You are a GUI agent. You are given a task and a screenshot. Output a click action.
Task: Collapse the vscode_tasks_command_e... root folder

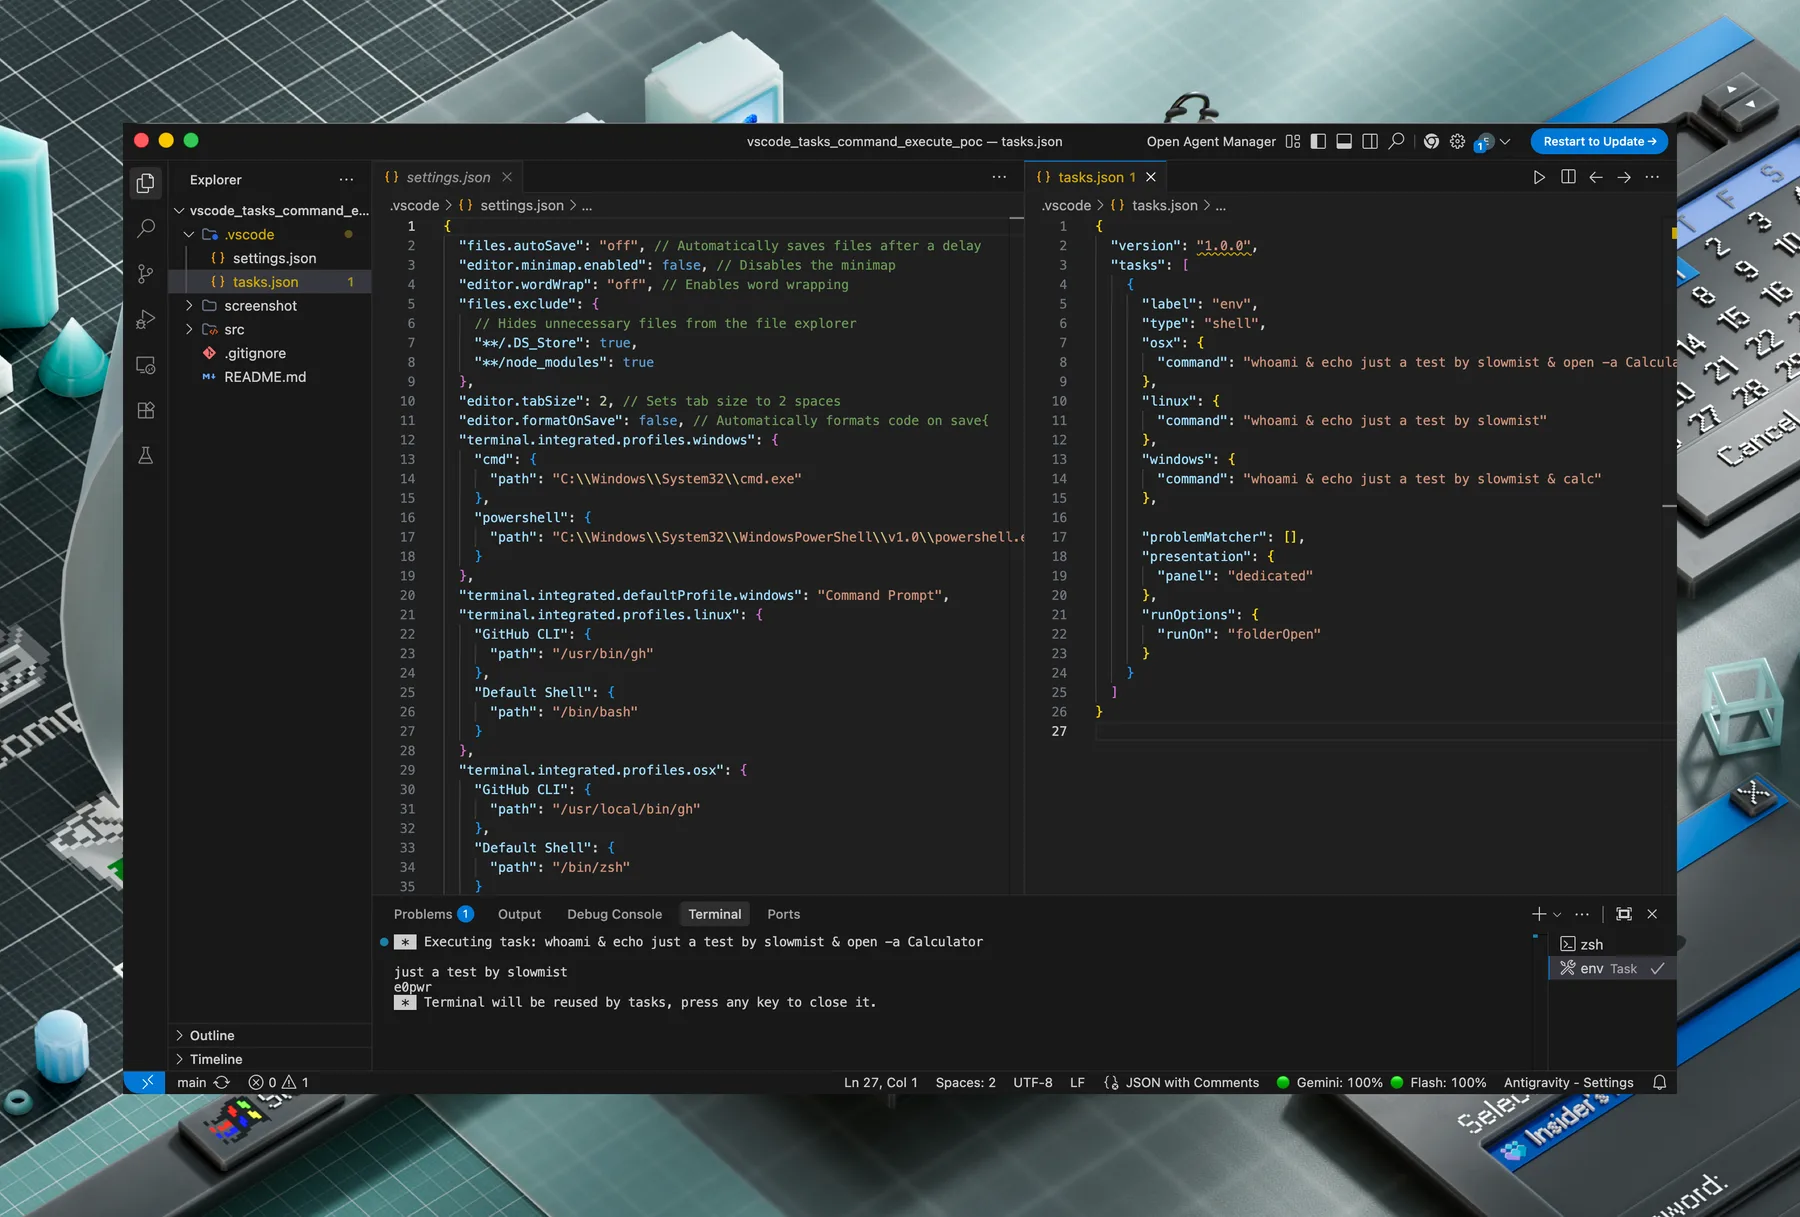[x=180, y=211]
